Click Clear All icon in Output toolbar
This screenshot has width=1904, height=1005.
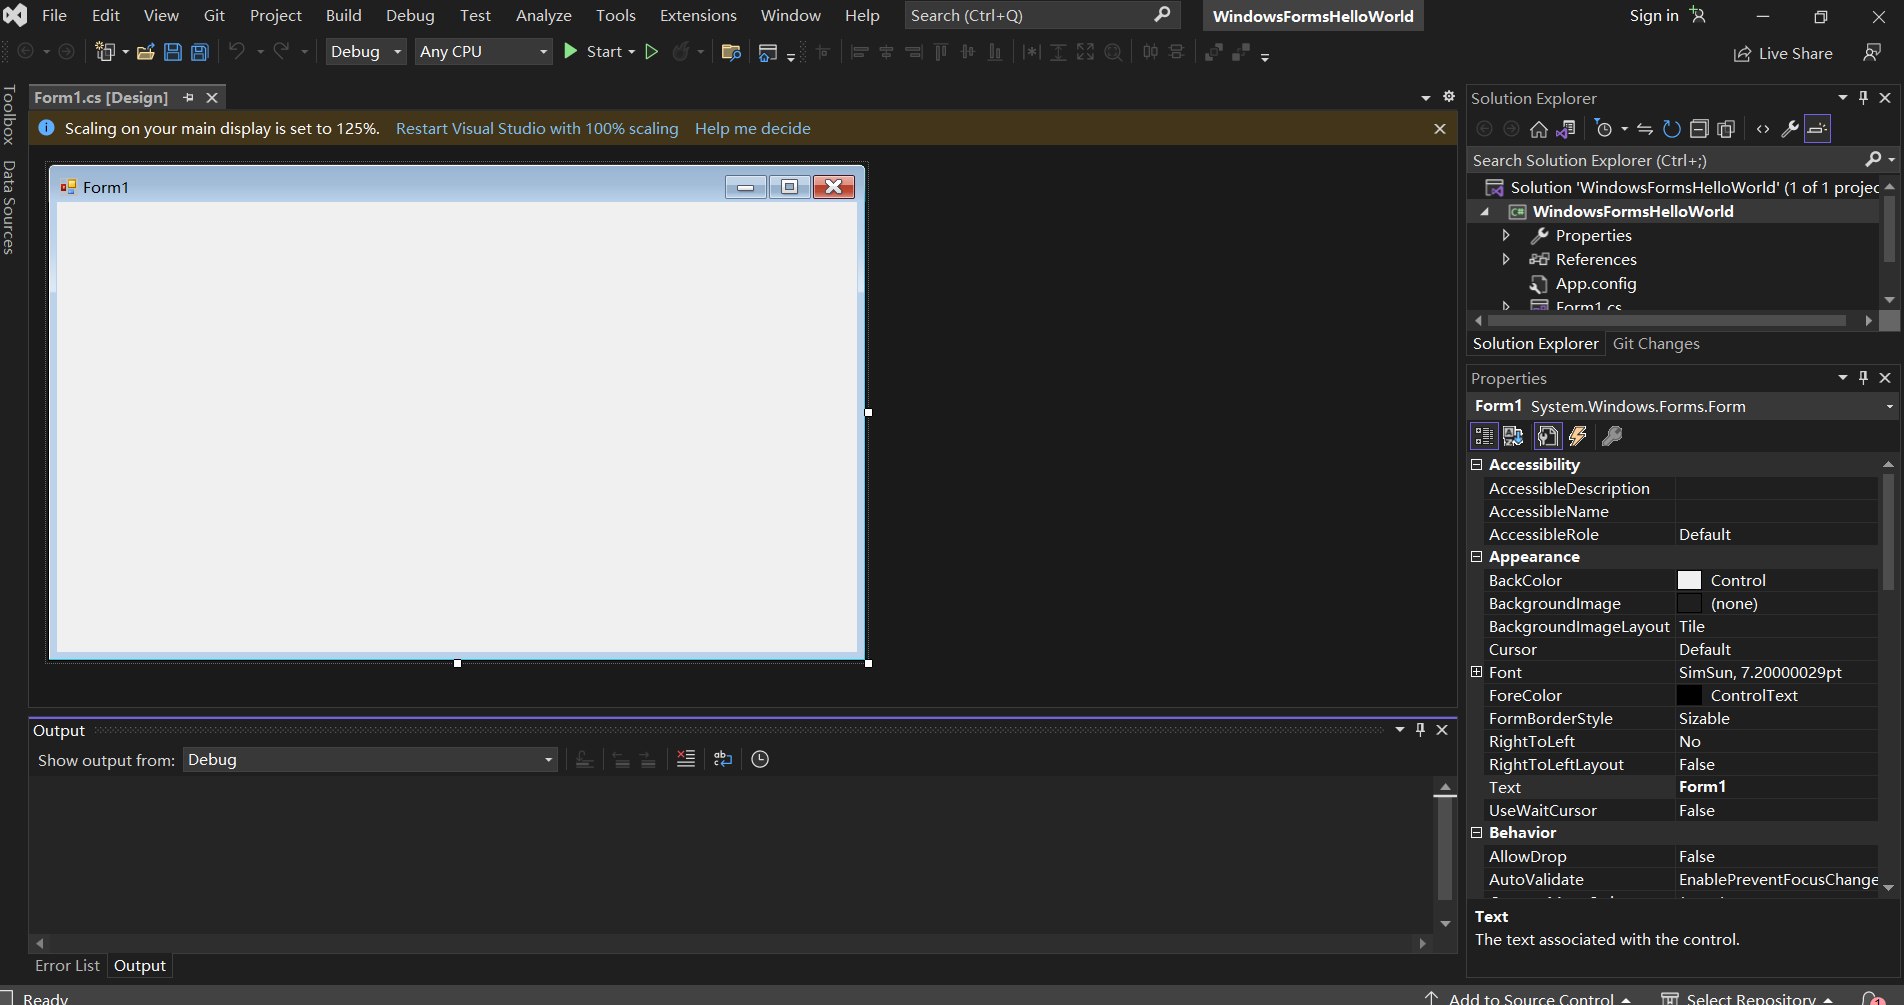(685, 759)
